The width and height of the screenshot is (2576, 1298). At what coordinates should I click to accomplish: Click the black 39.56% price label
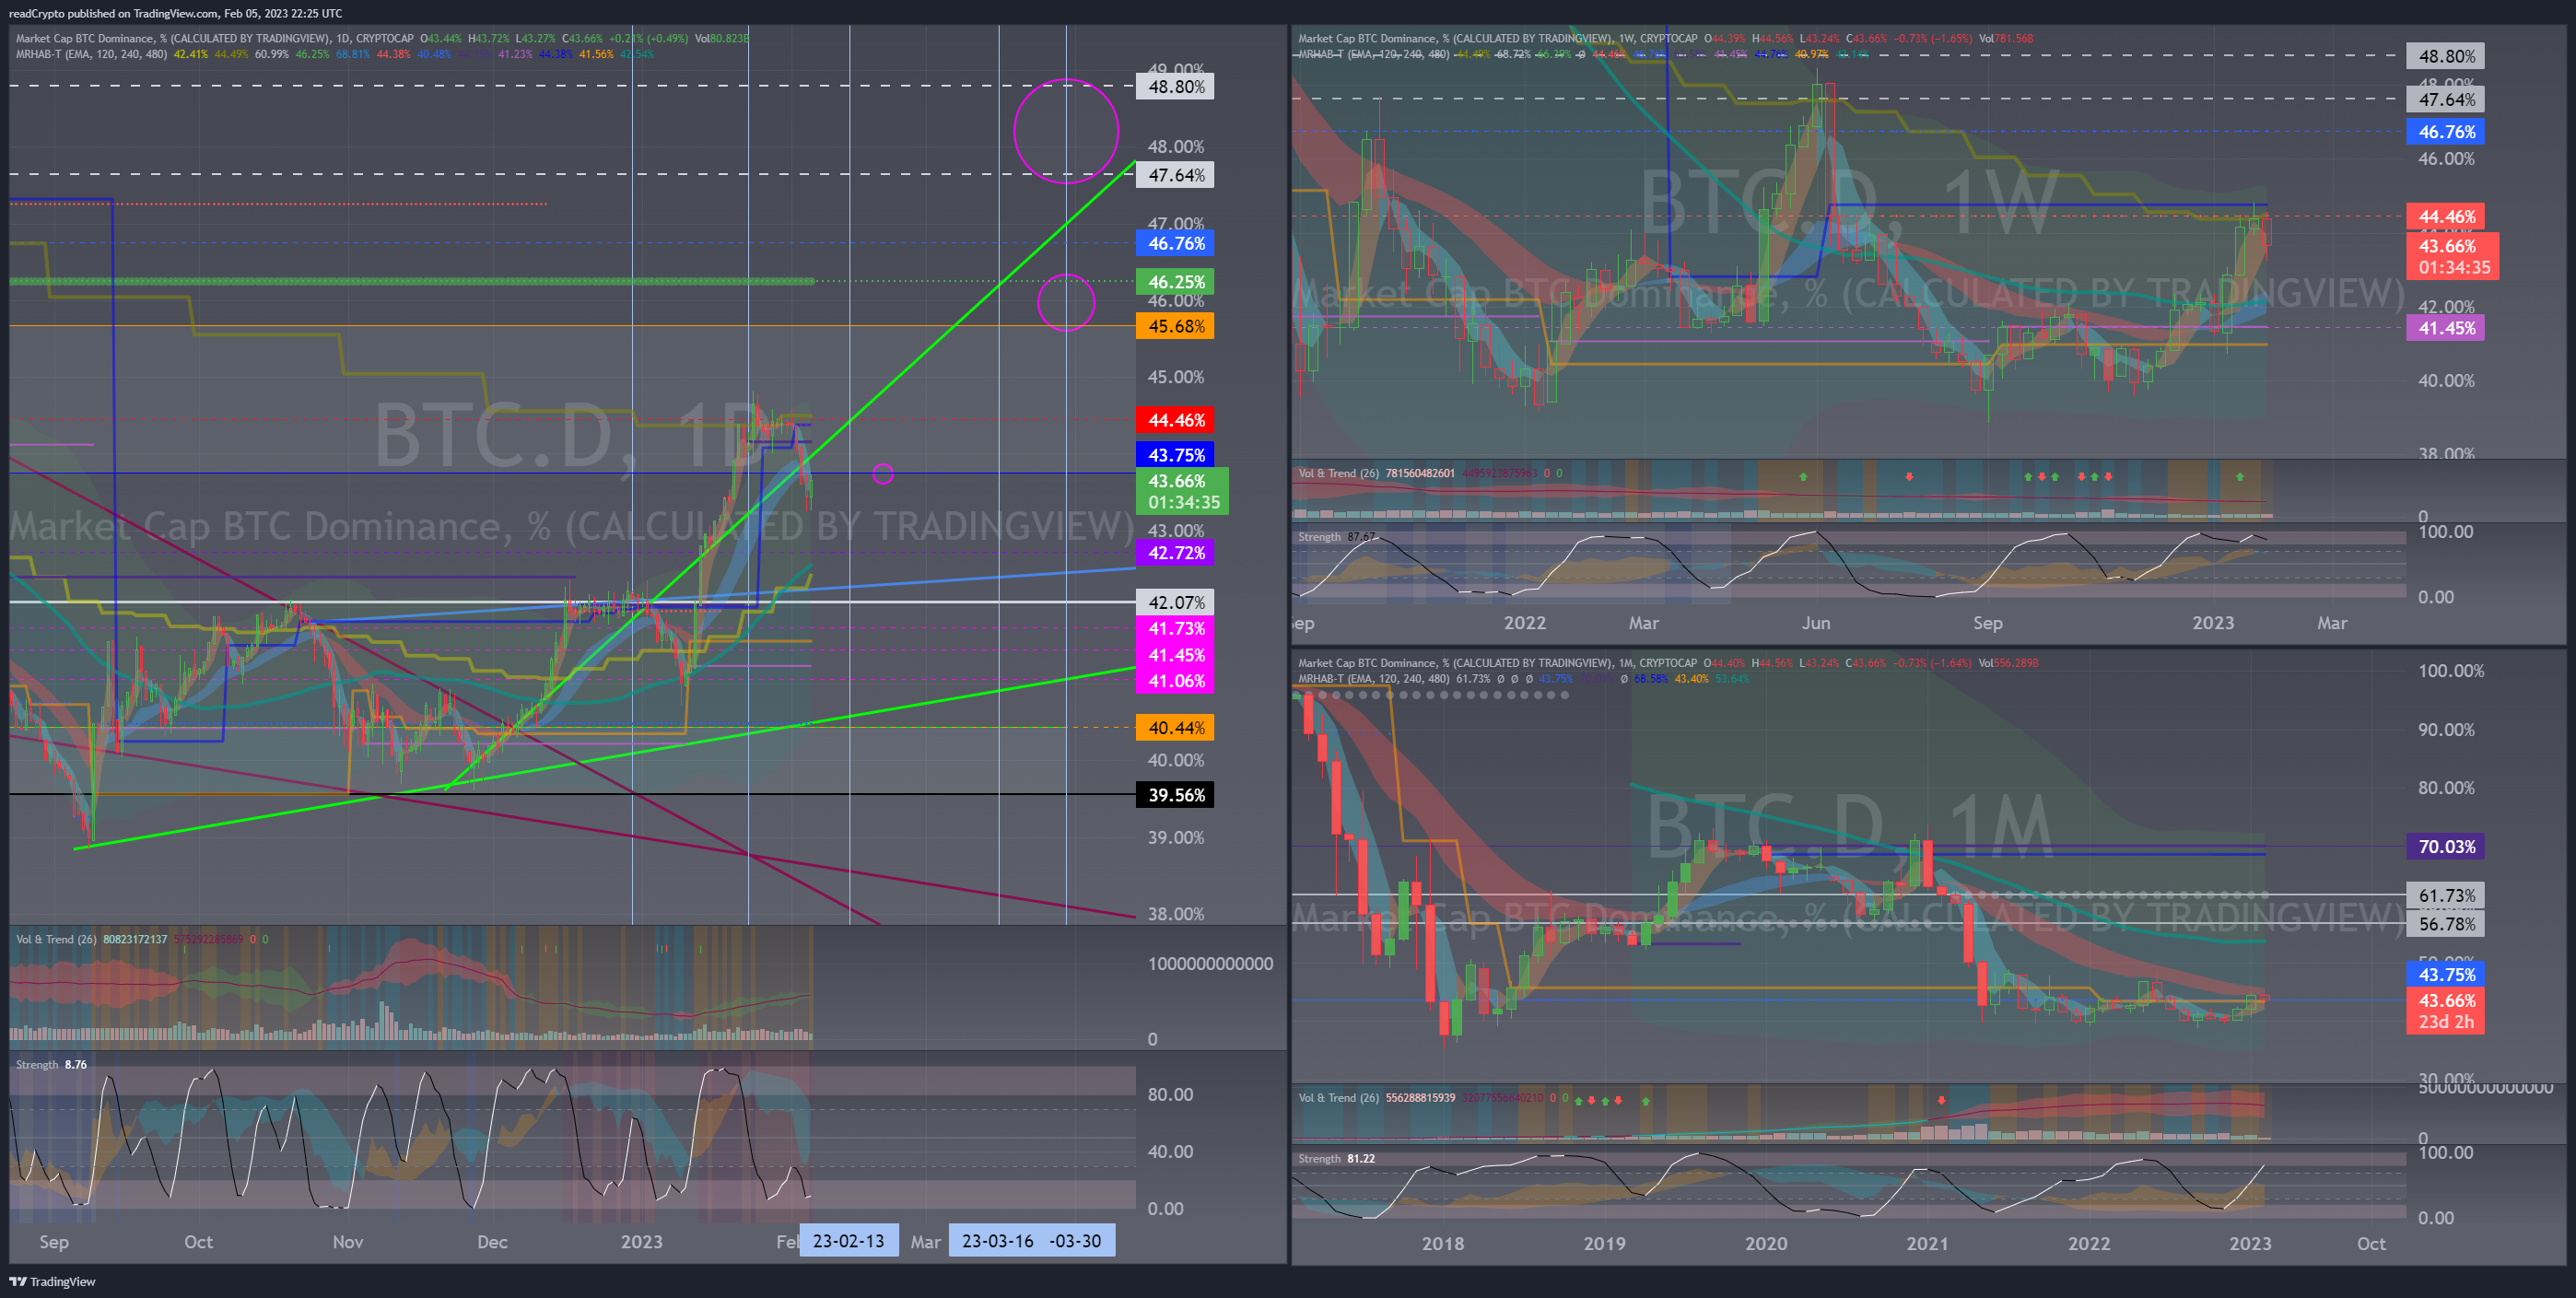1175,795
